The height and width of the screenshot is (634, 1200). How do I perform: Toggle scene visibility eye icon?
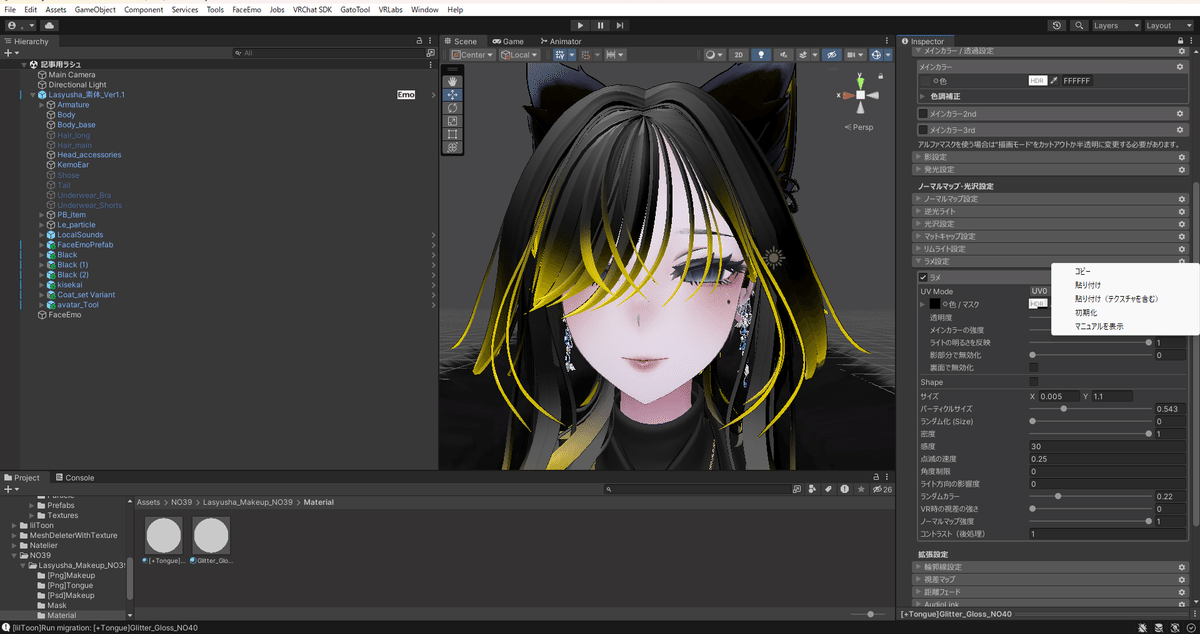830,55
